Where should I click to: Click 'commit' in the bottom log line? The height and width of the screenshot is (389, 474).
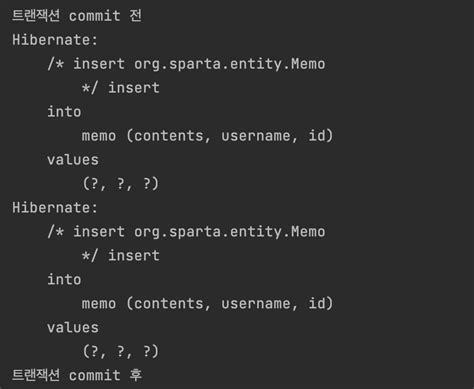click(x=95, y=376)
